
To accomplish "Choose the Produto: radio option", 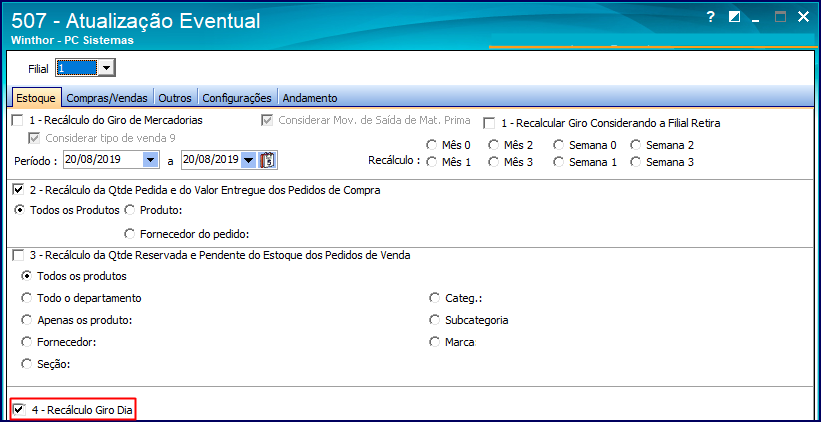I will click(129, 210).
